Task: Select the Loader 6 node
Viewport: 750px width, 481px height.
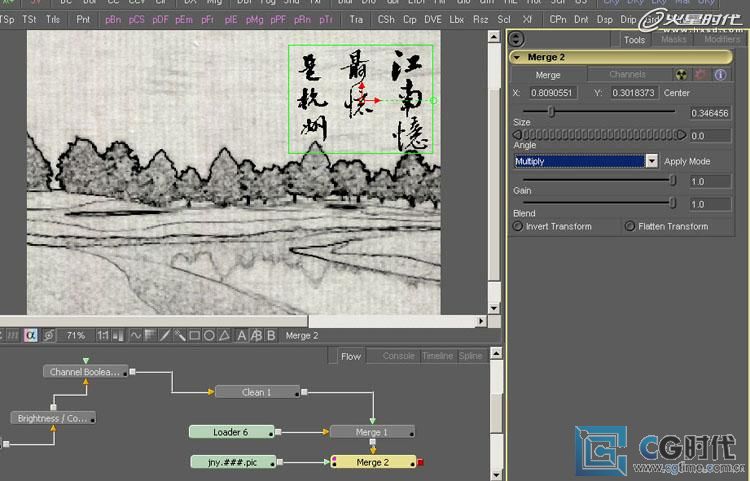Action: click(232, 432)
